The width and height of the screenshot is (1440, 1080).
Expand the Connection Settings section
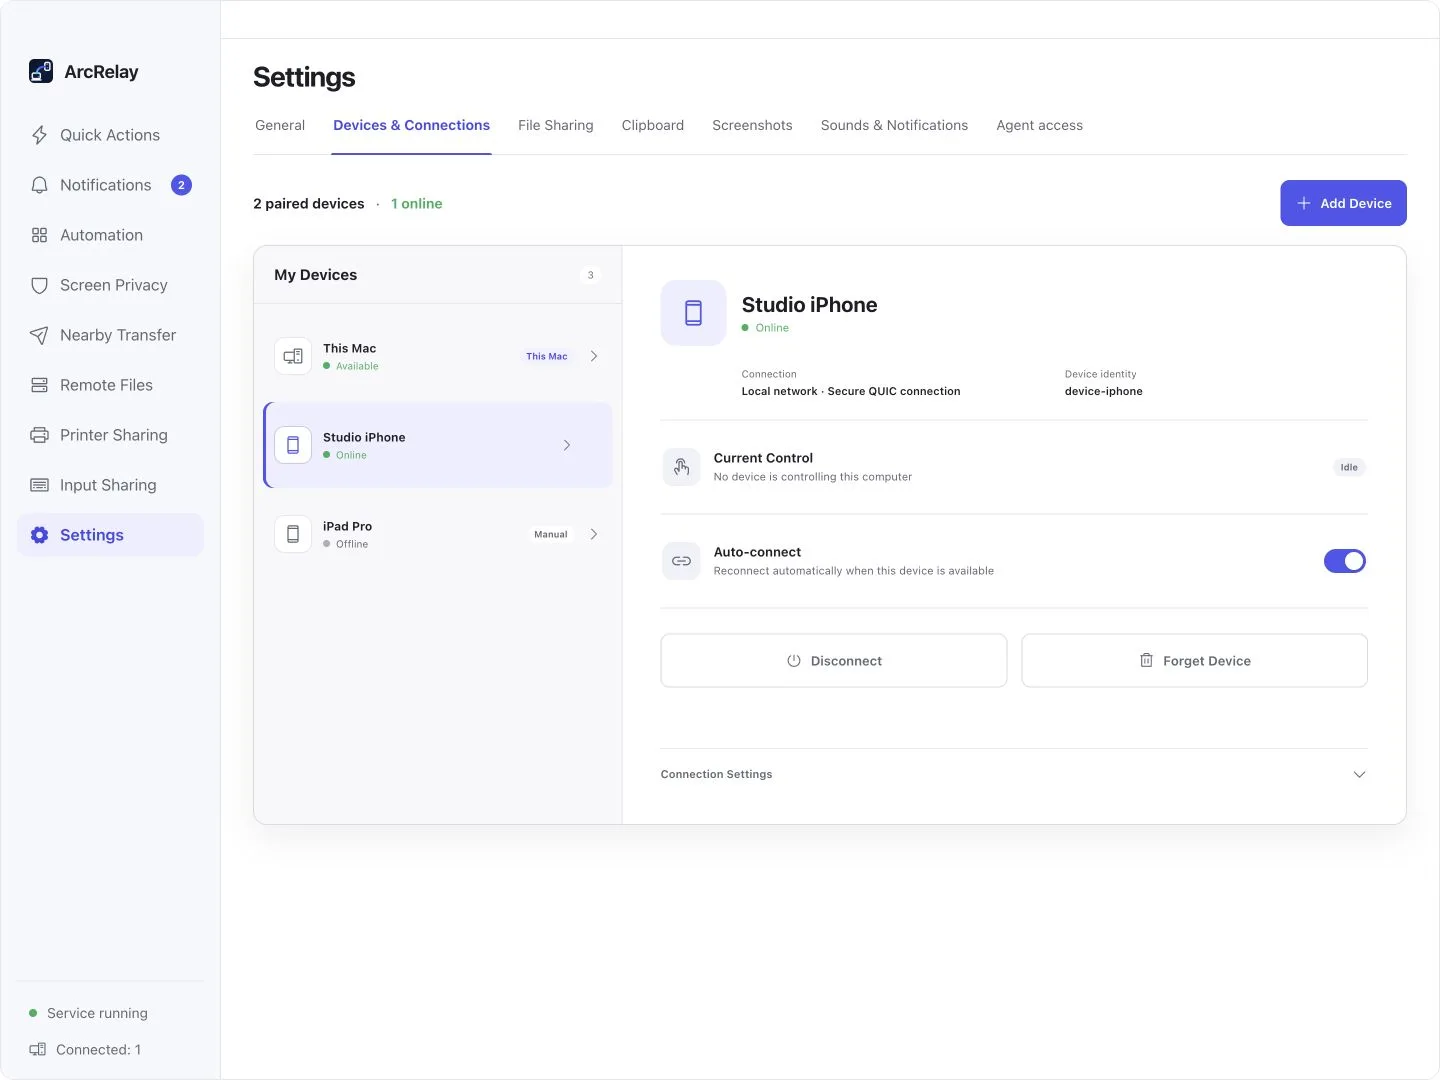pos(1013,774)
